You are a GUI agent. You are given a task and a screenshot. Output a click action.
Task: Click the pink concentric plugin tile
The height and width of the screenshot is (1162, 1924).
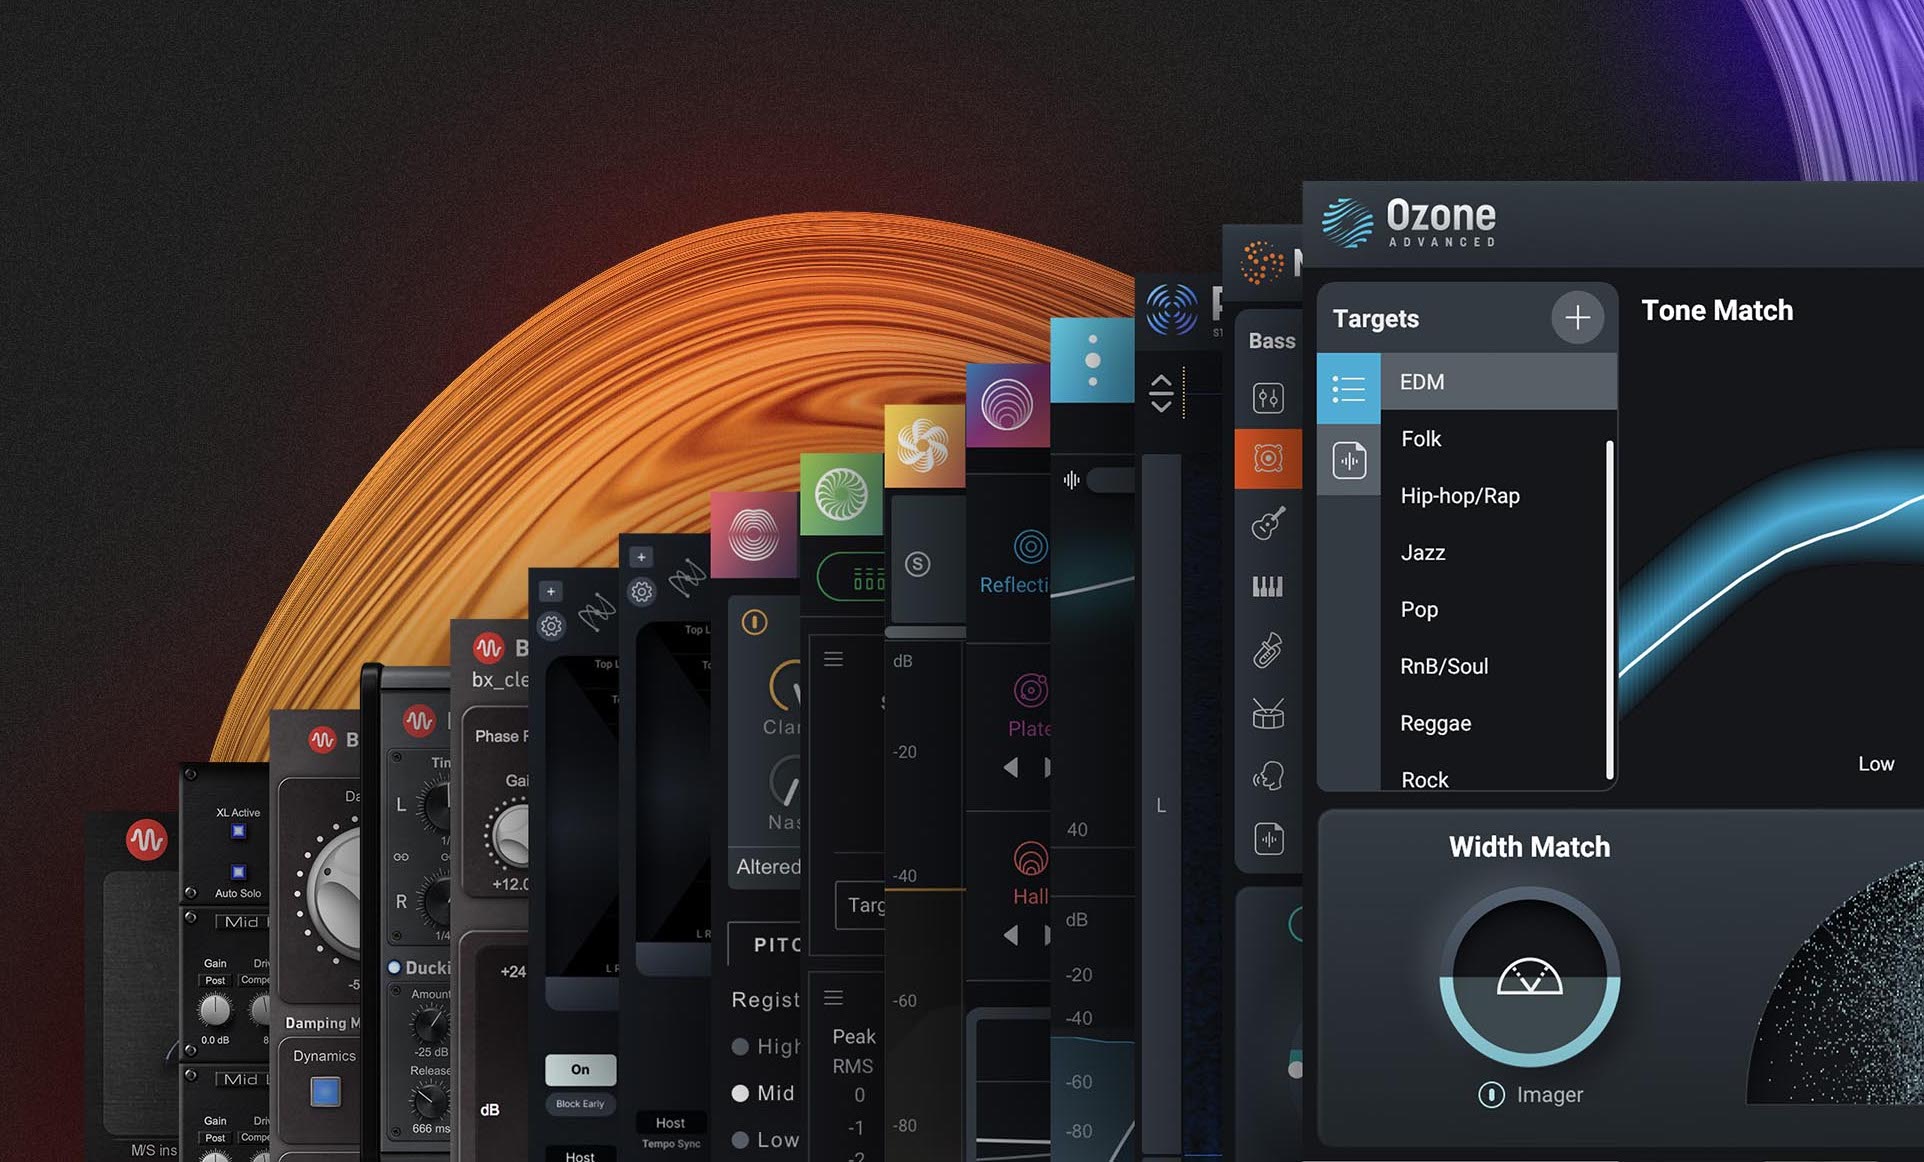(754, 535)
